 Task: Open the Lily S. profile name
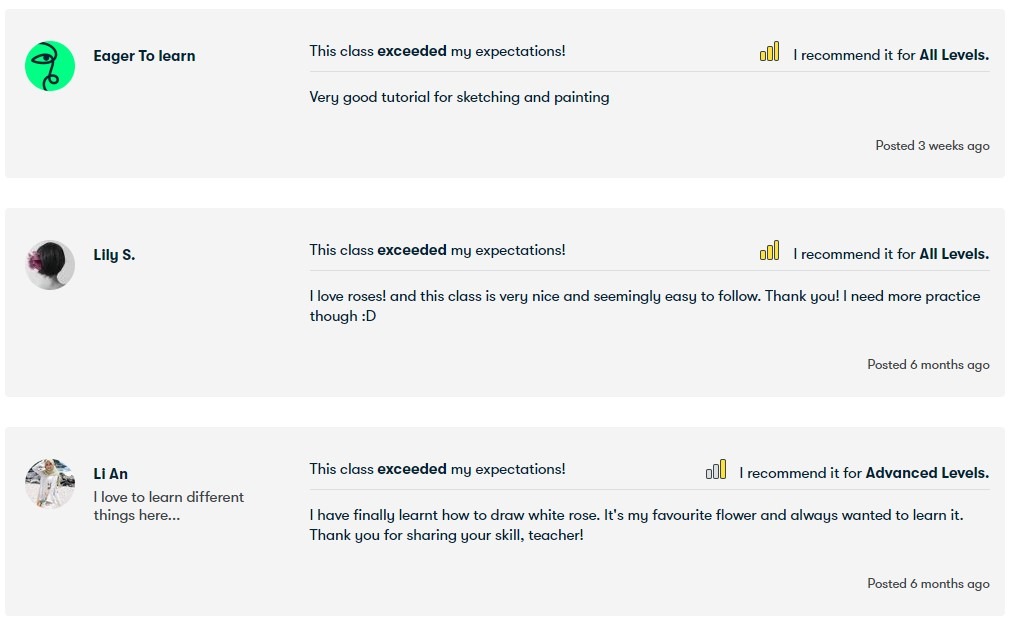pos(114,255)
